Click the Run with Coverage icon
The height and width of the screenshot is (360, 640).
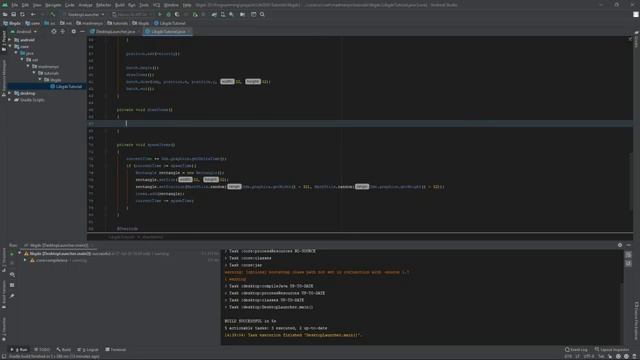(x=177, y=14)
